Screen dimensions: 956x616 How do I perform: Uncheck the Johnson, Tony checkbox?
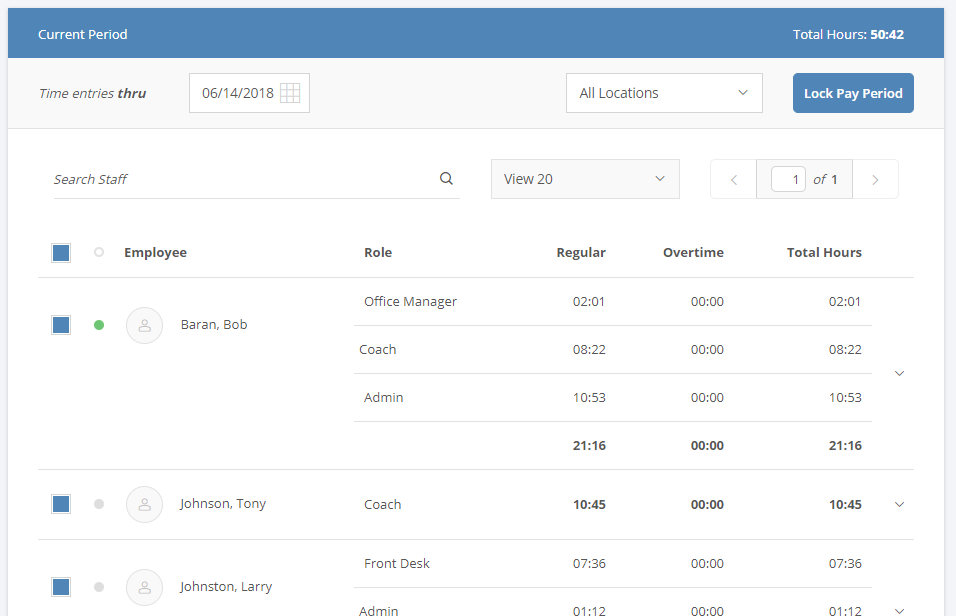tap(61, 504)
